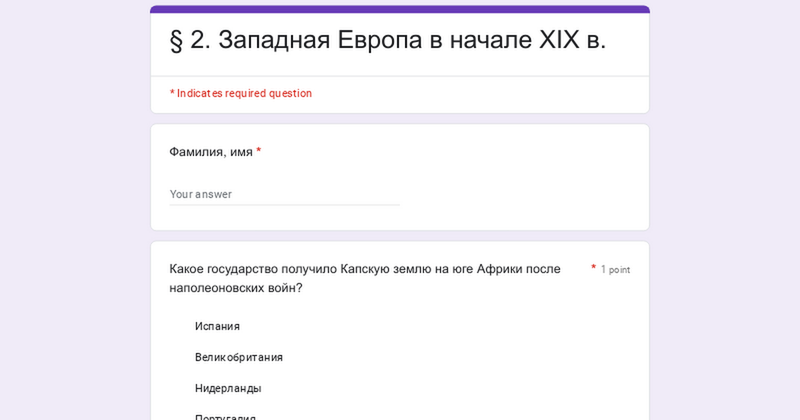Click the "1 point" score label
The height and width of the screenshot is (420, 800).
pyautogui.click(x=615, y=269)
